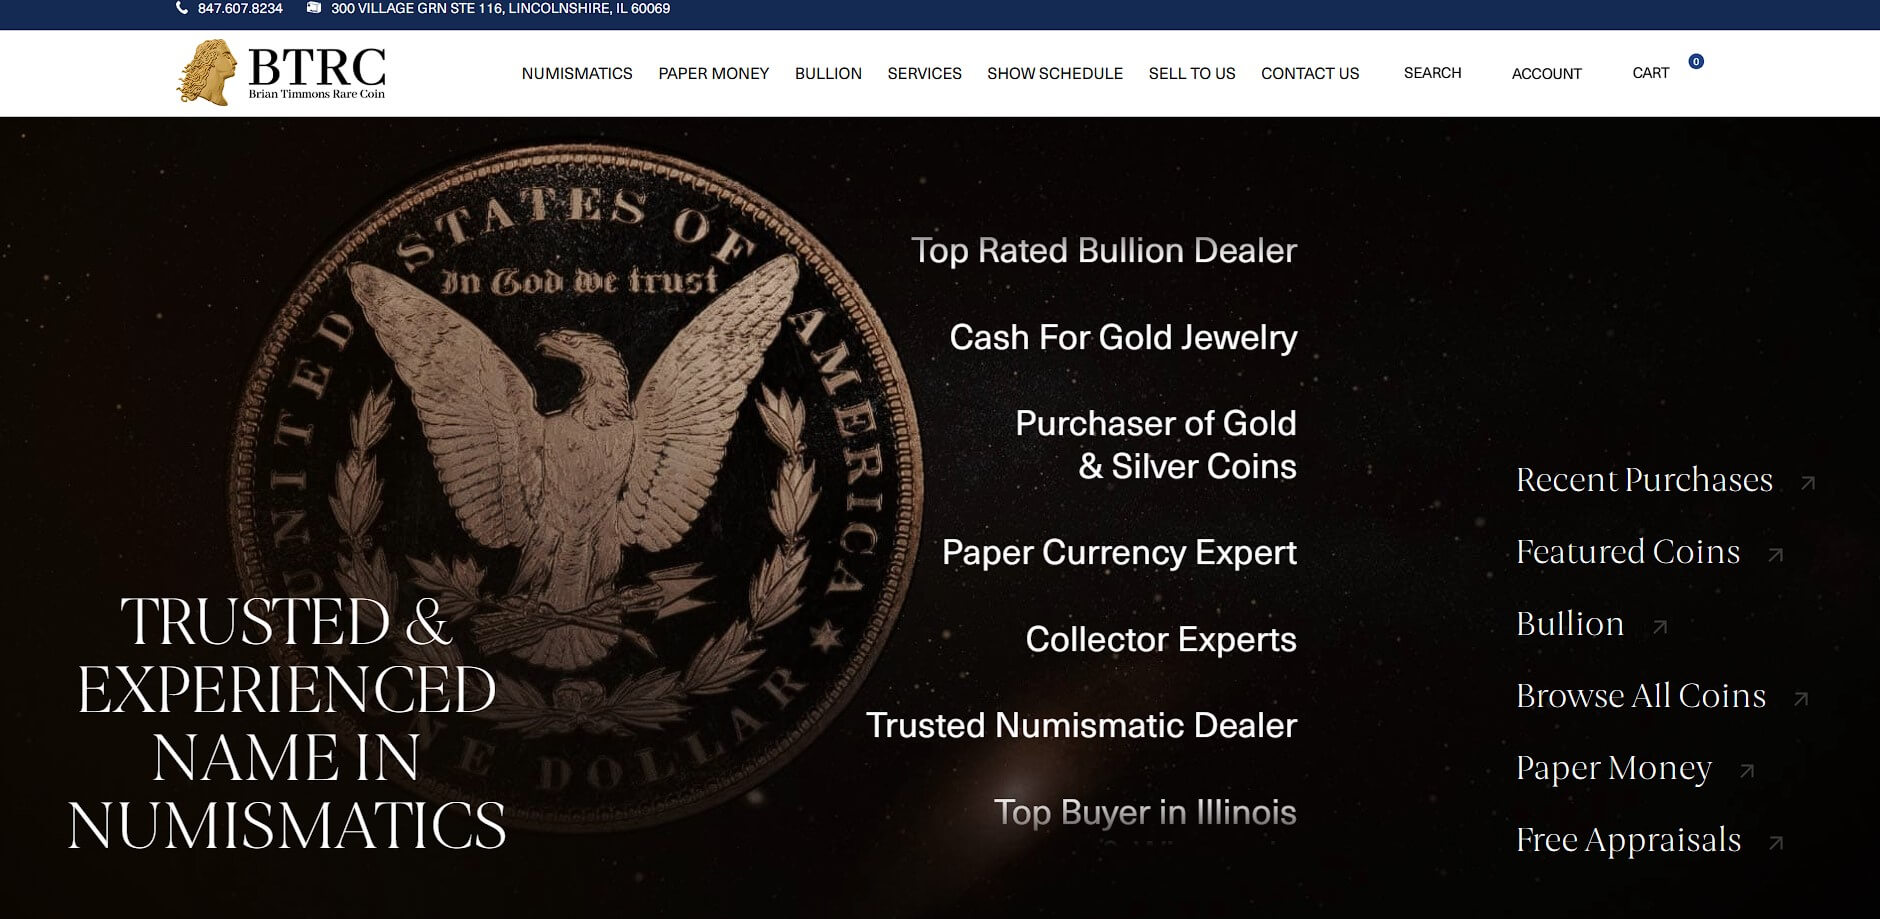Screen dimensions: 1880x919
Task: Click the arrow icon beside Paper Money
Action: 1747,771
